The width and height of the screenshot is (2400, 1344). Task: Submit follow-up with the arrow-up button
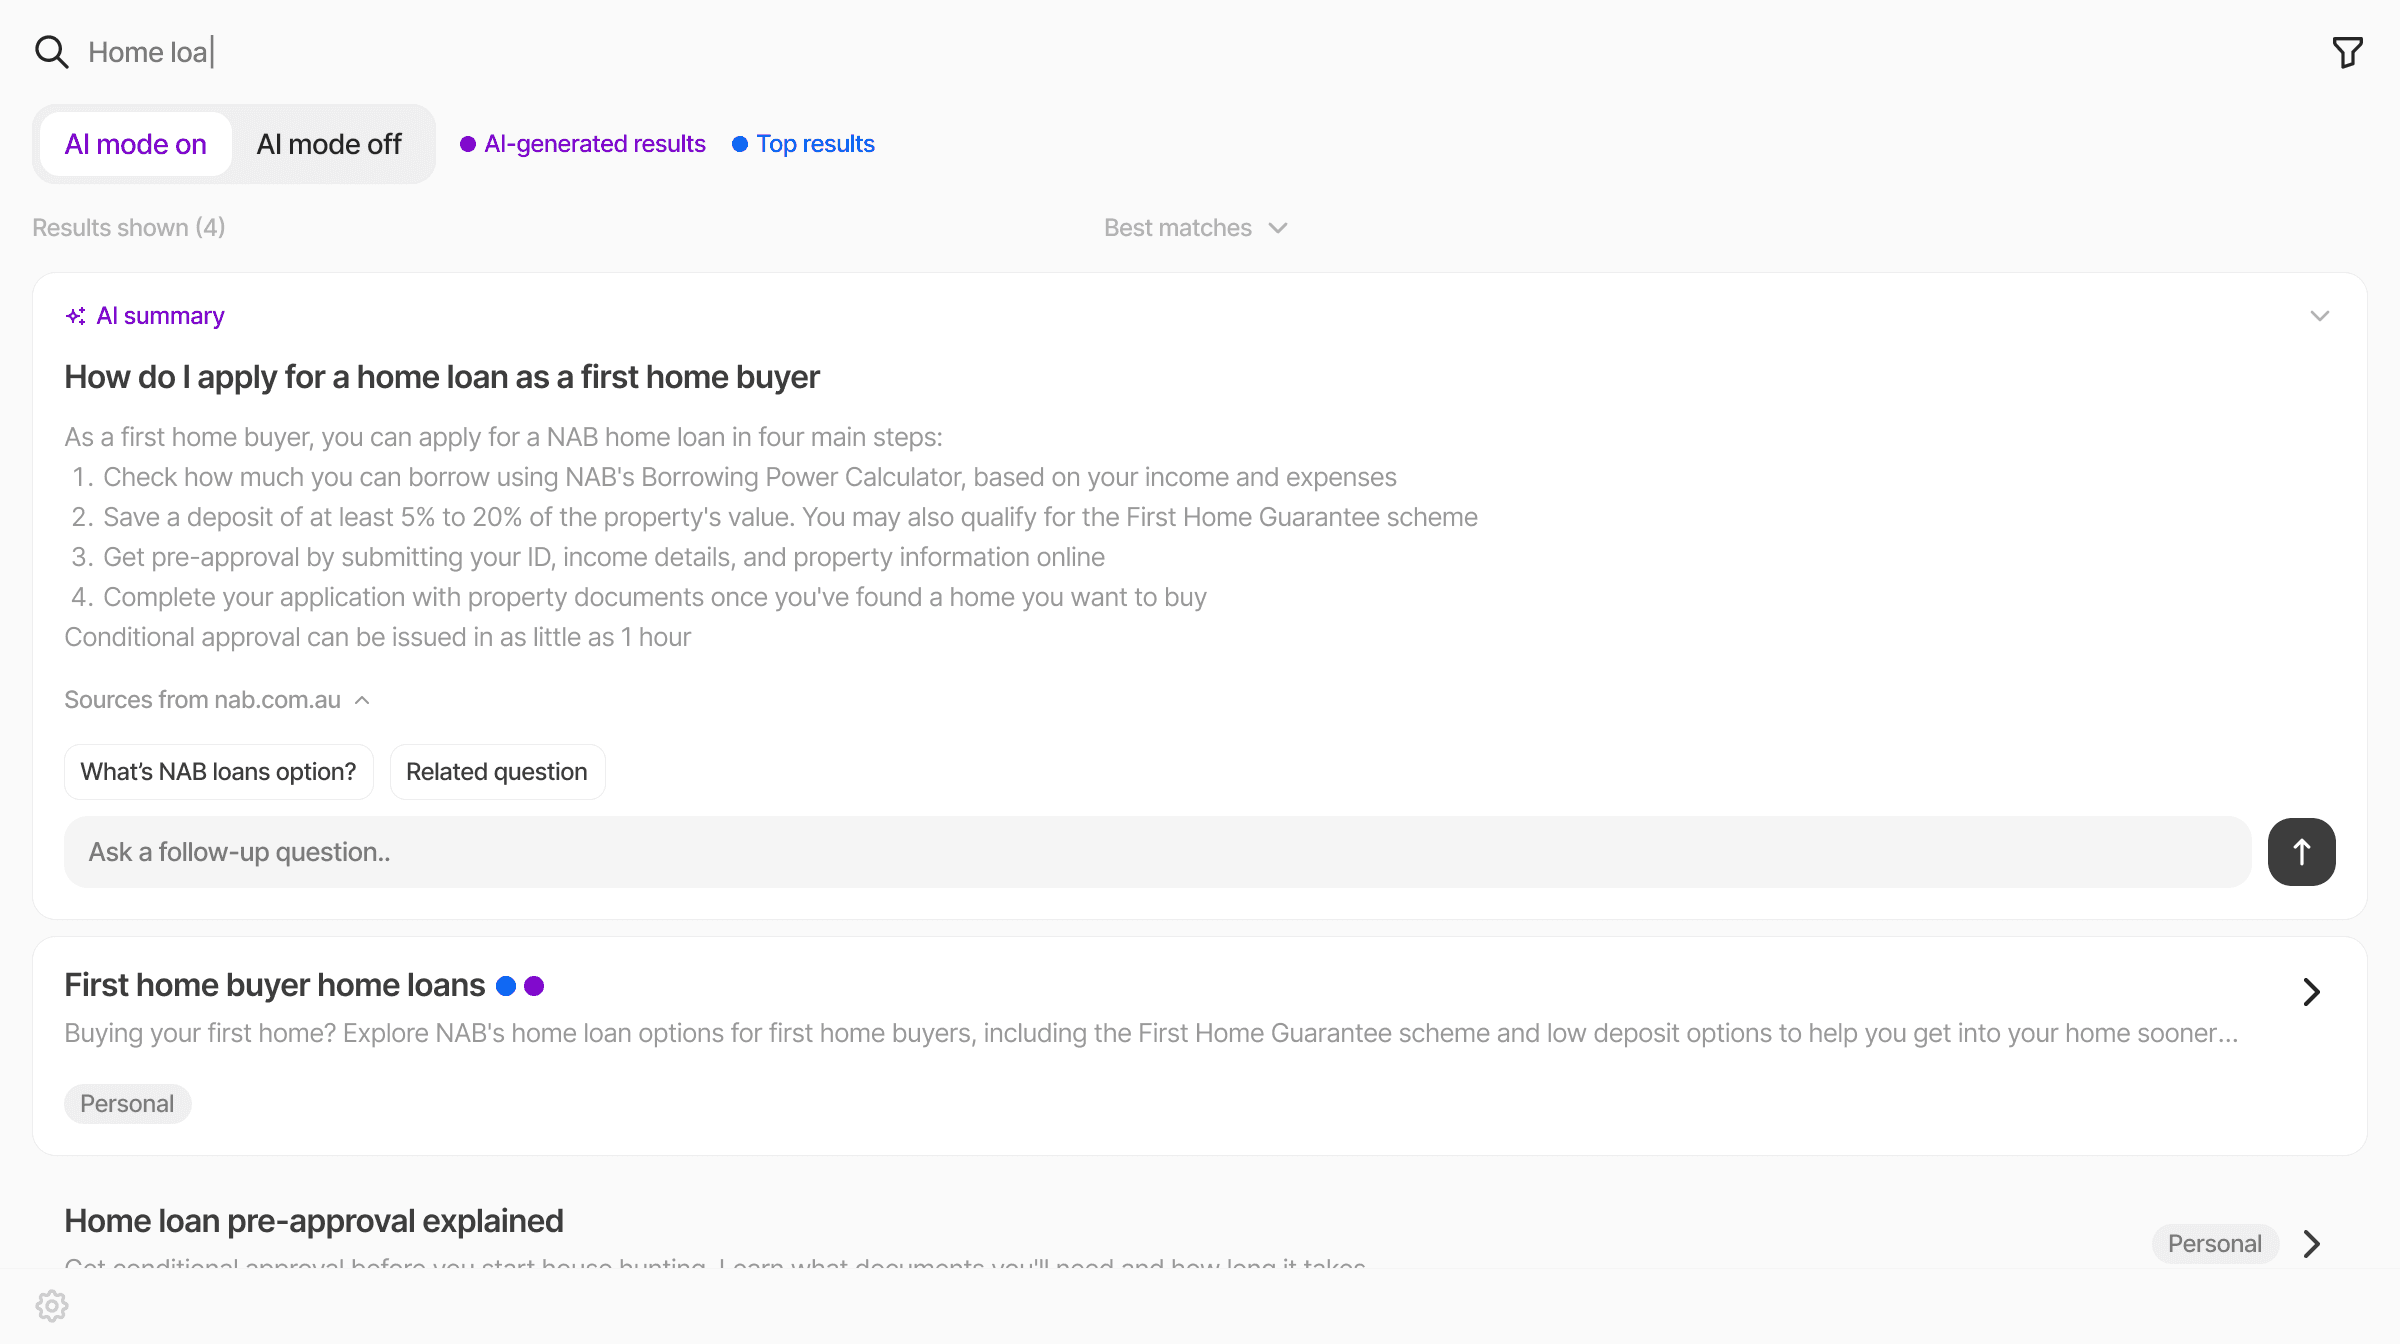[x=2301, y=852]
